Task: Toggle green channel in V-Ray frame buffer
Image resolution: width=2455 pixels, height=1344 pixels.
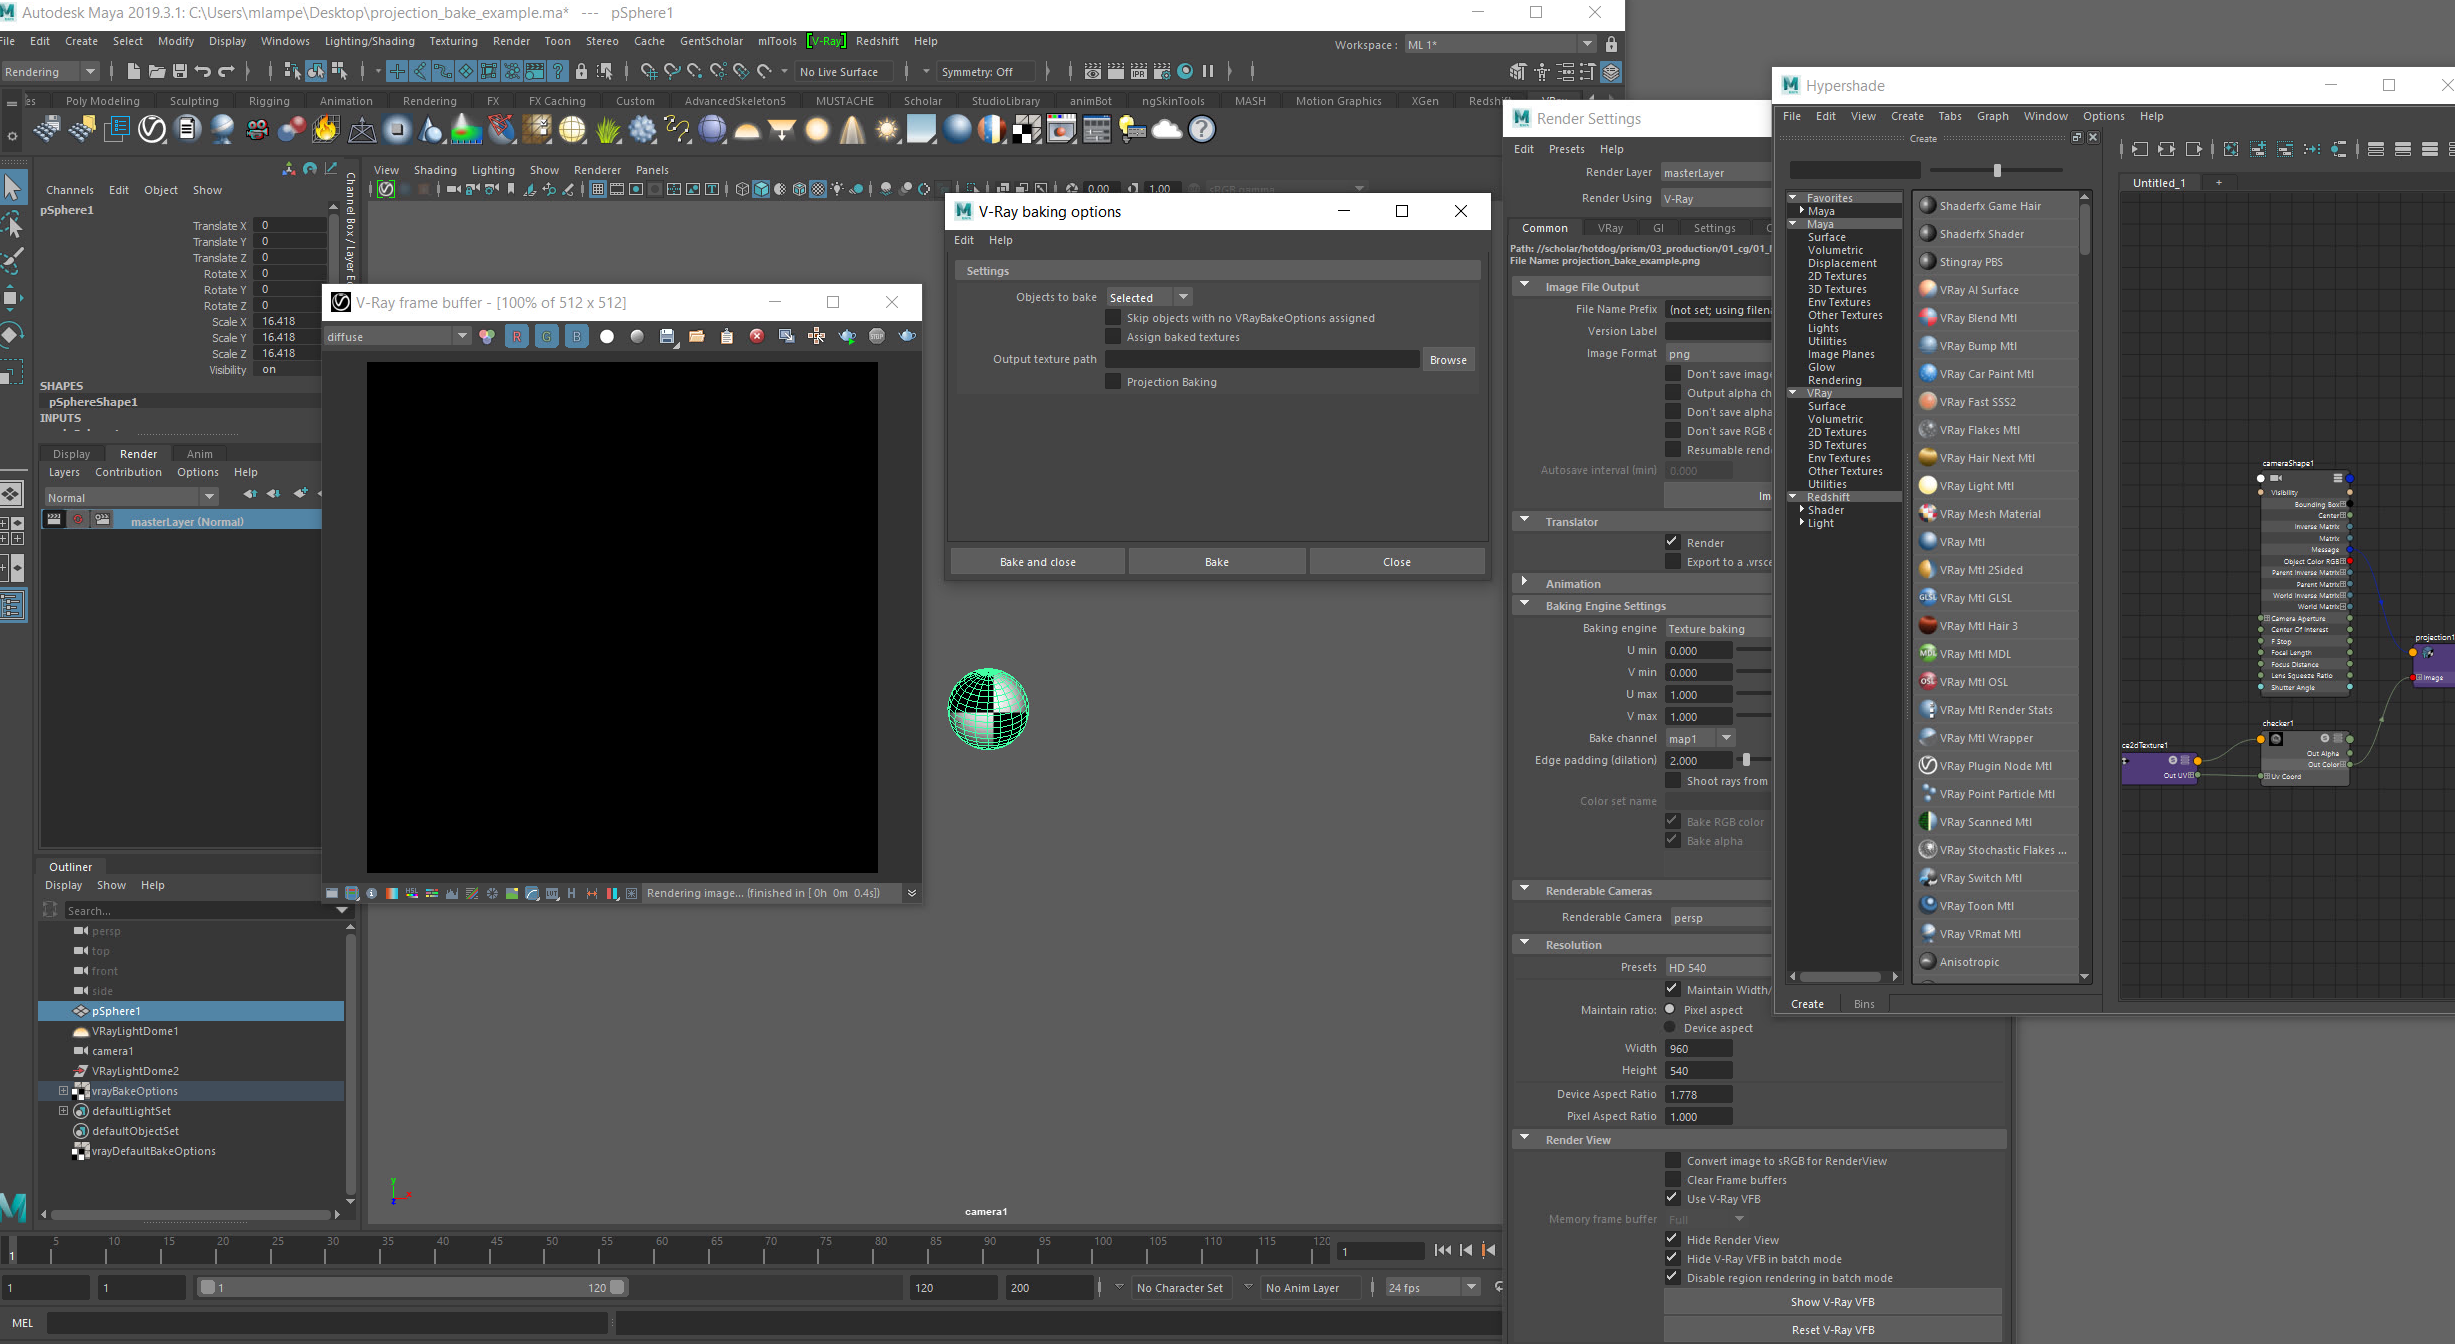Action: pos(547,337)
